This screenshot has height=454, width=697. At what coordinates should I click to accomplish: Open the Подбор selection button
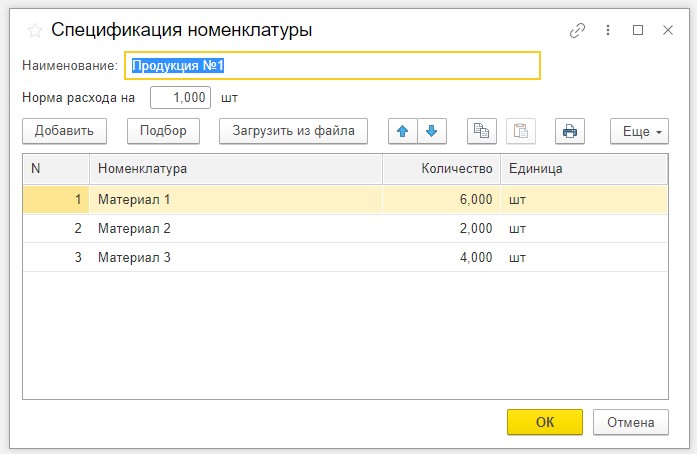163,131
